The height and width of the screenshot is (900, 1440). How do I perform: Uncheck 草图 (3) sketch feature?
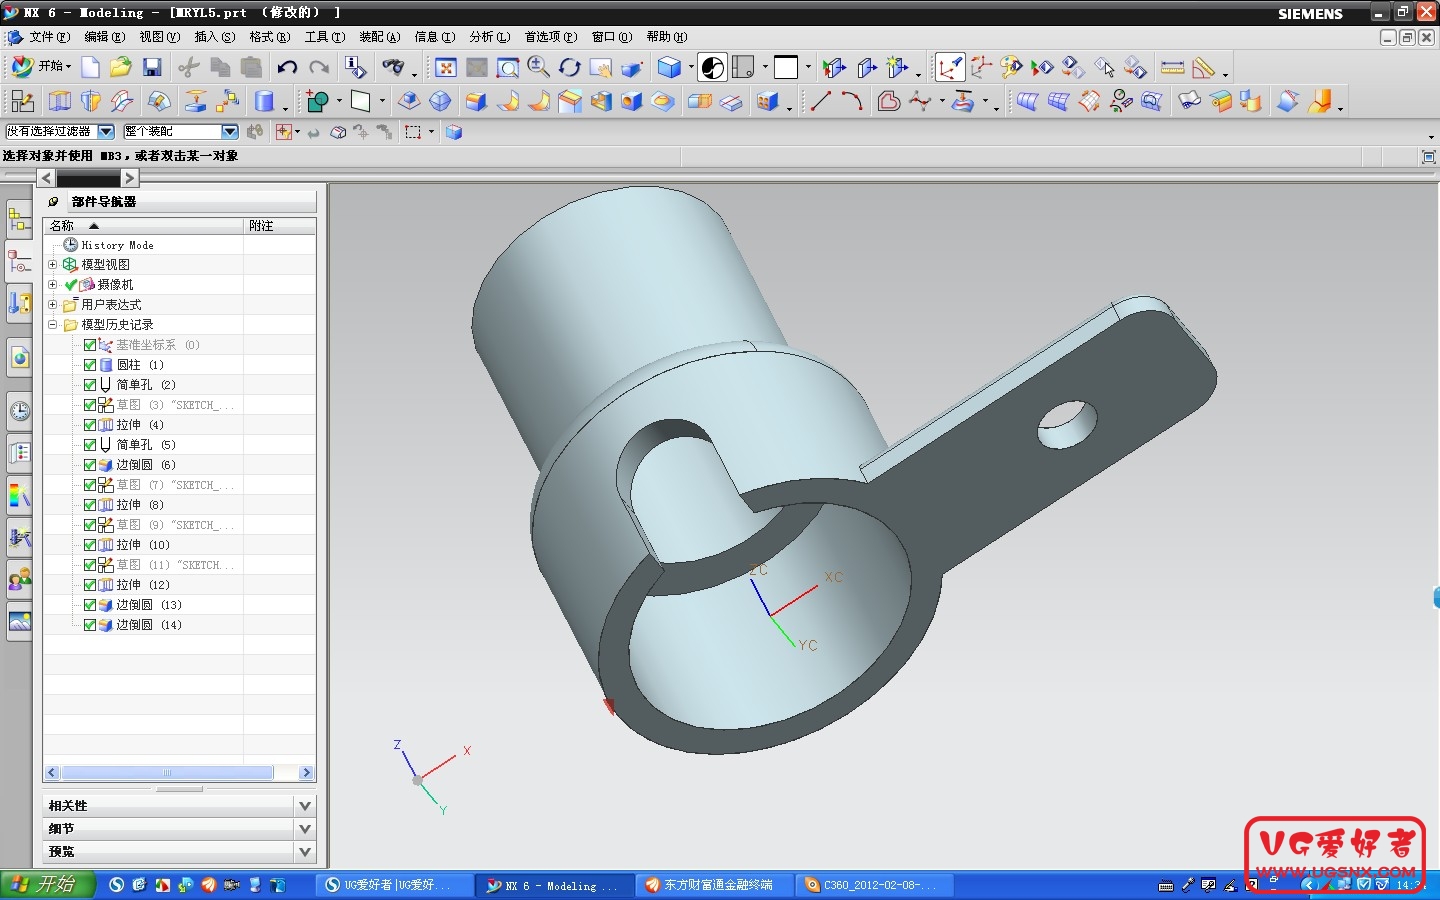click(x=90, y=405)
